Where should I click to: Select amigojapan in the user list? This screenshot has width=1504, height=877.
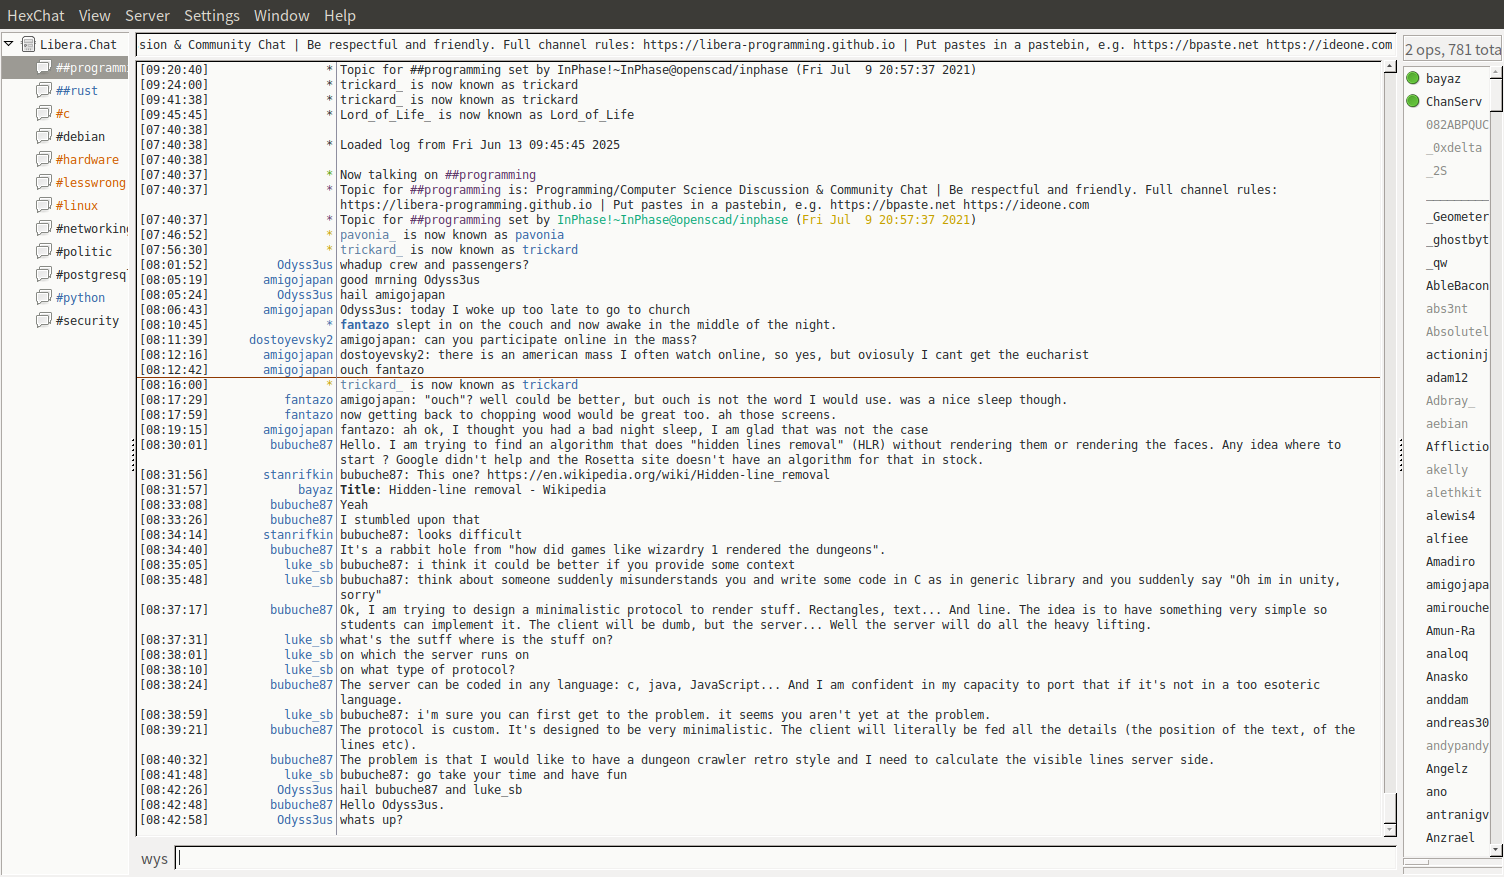1456,584
